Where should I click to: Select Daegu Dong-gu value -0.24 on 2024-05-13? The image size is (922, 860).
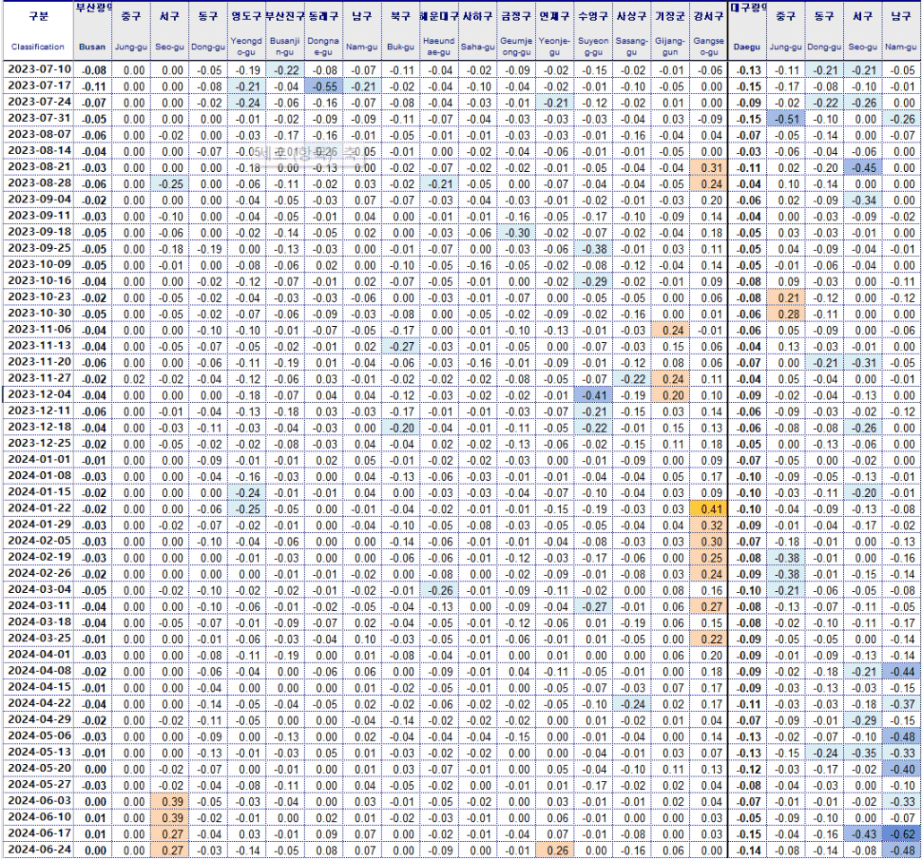click(824, 753)
